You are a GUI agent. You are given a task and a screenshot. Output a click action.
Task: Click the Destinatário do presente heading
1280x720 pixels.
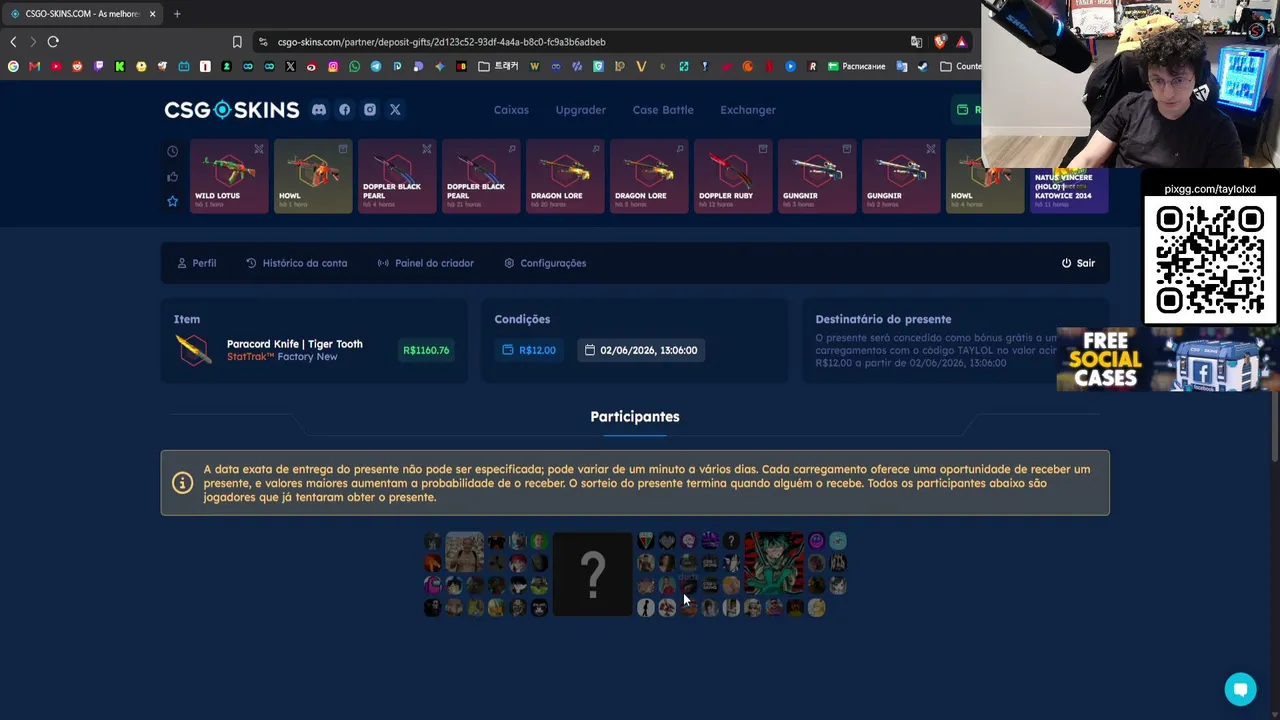click(883, 319)
